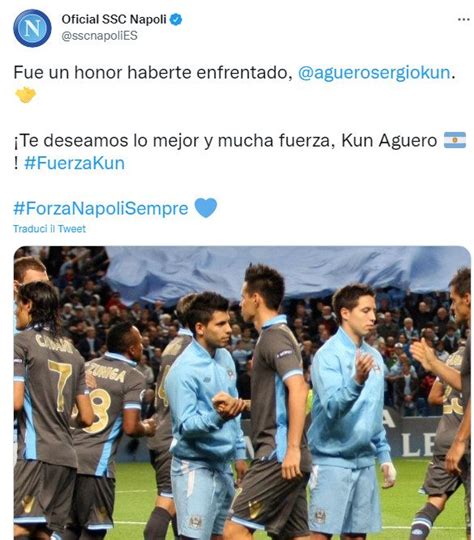Viewport: 474px width, 540px height.
Task: Click the player in light blue on right
Action: (x=349, y=409)
